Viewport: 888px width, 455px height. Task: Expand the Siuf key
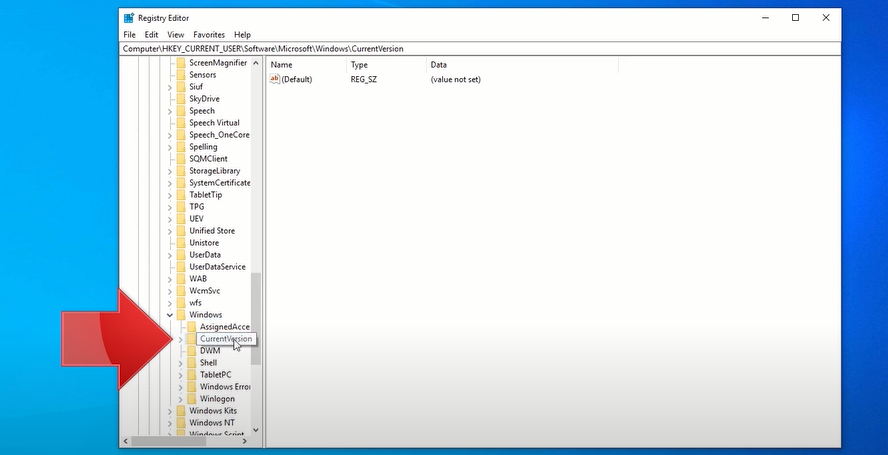tap(170, 87)
